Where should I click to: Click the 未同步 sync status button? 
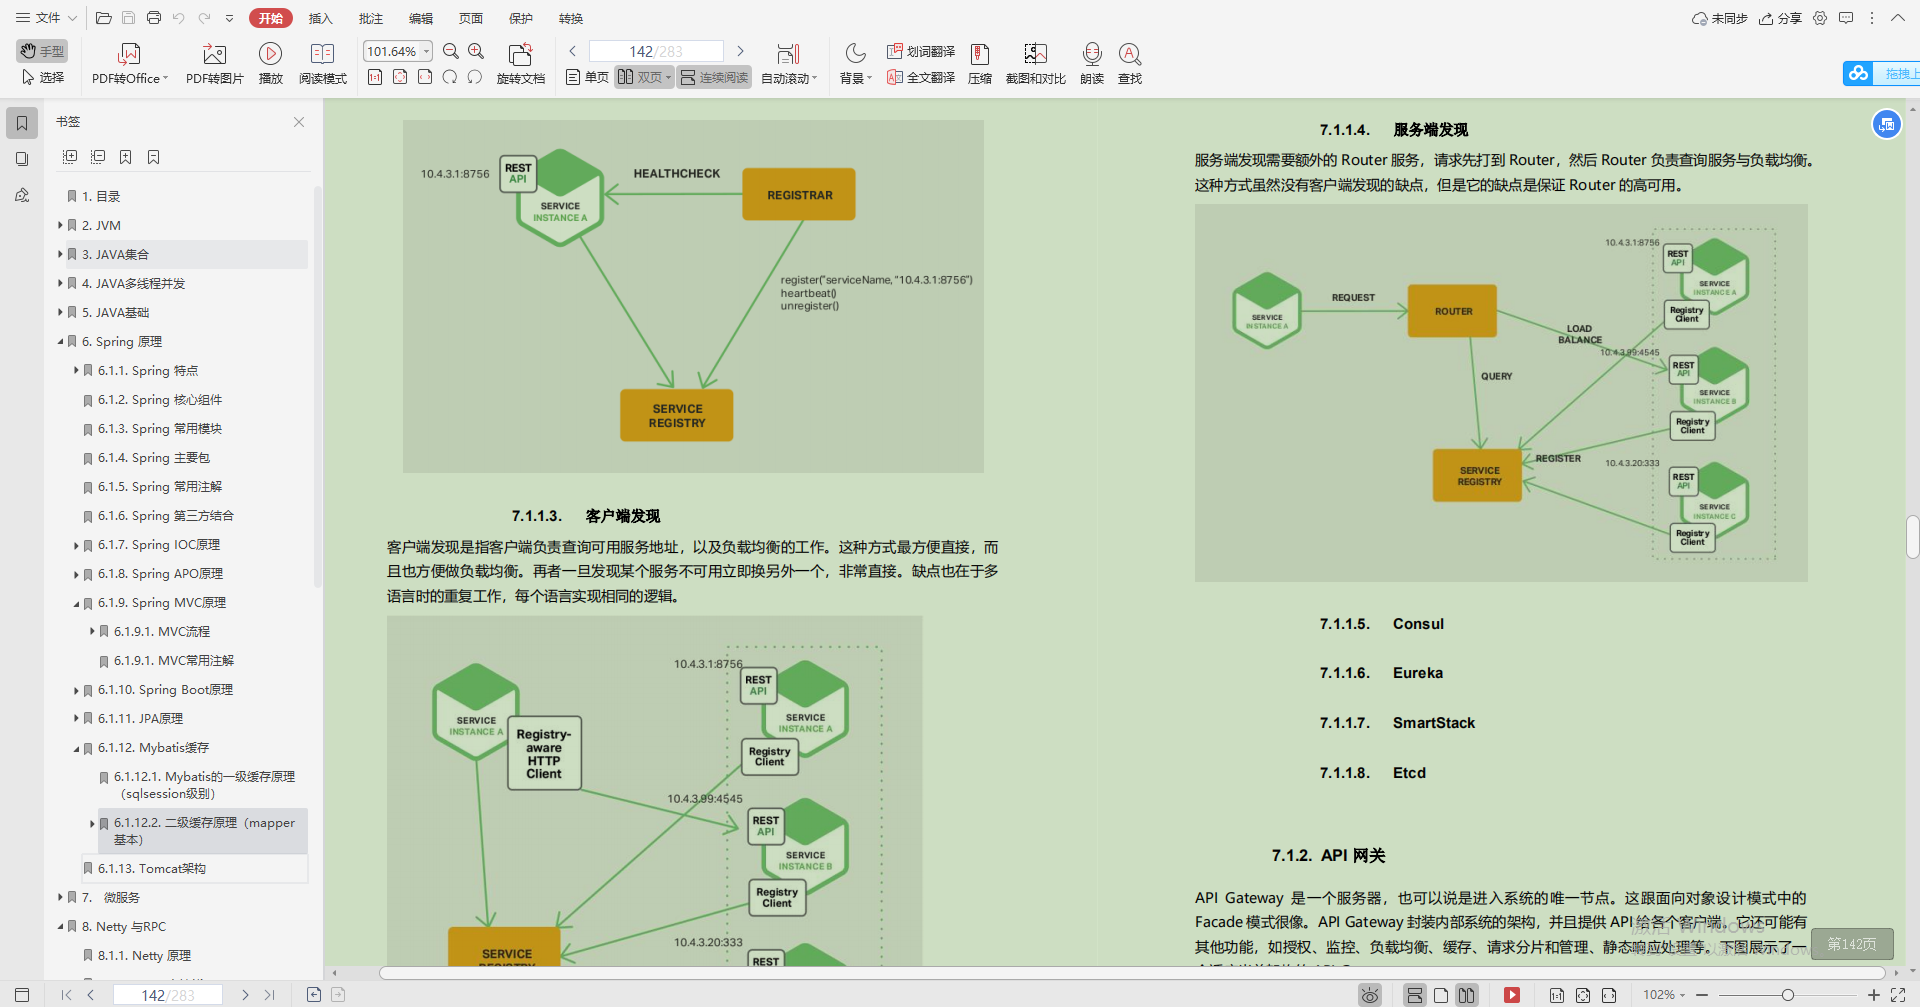pyautogui.click(x=1719, y=18)
